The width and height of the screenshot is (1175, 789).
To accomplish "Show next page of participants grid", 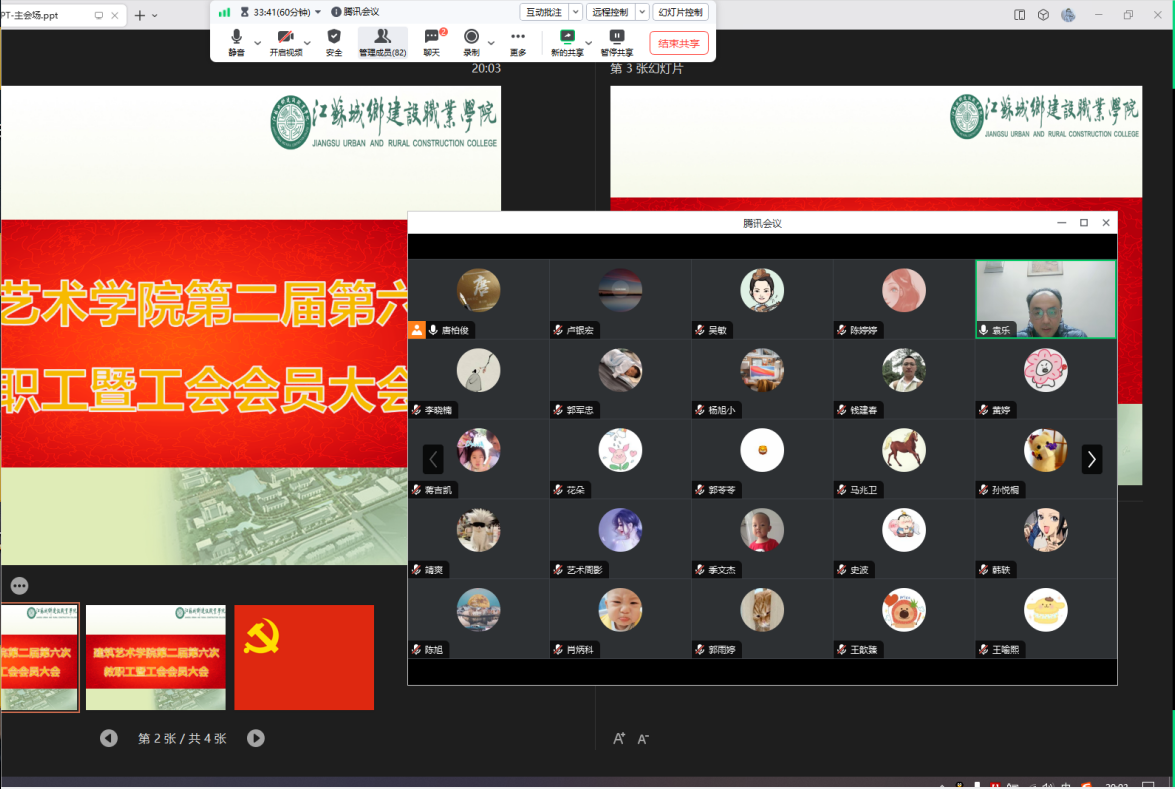I will tap(1092, 459).
